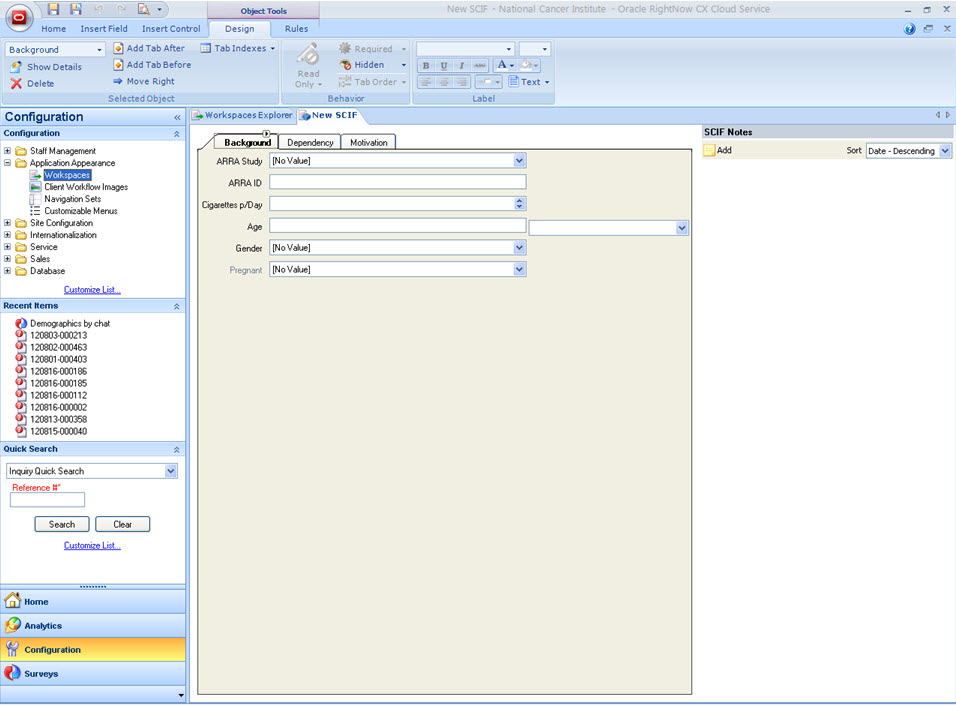Open the Sort Date - Descending dropdown
The height and width of the screenshot is (705, 956).
tap(946, 151)
